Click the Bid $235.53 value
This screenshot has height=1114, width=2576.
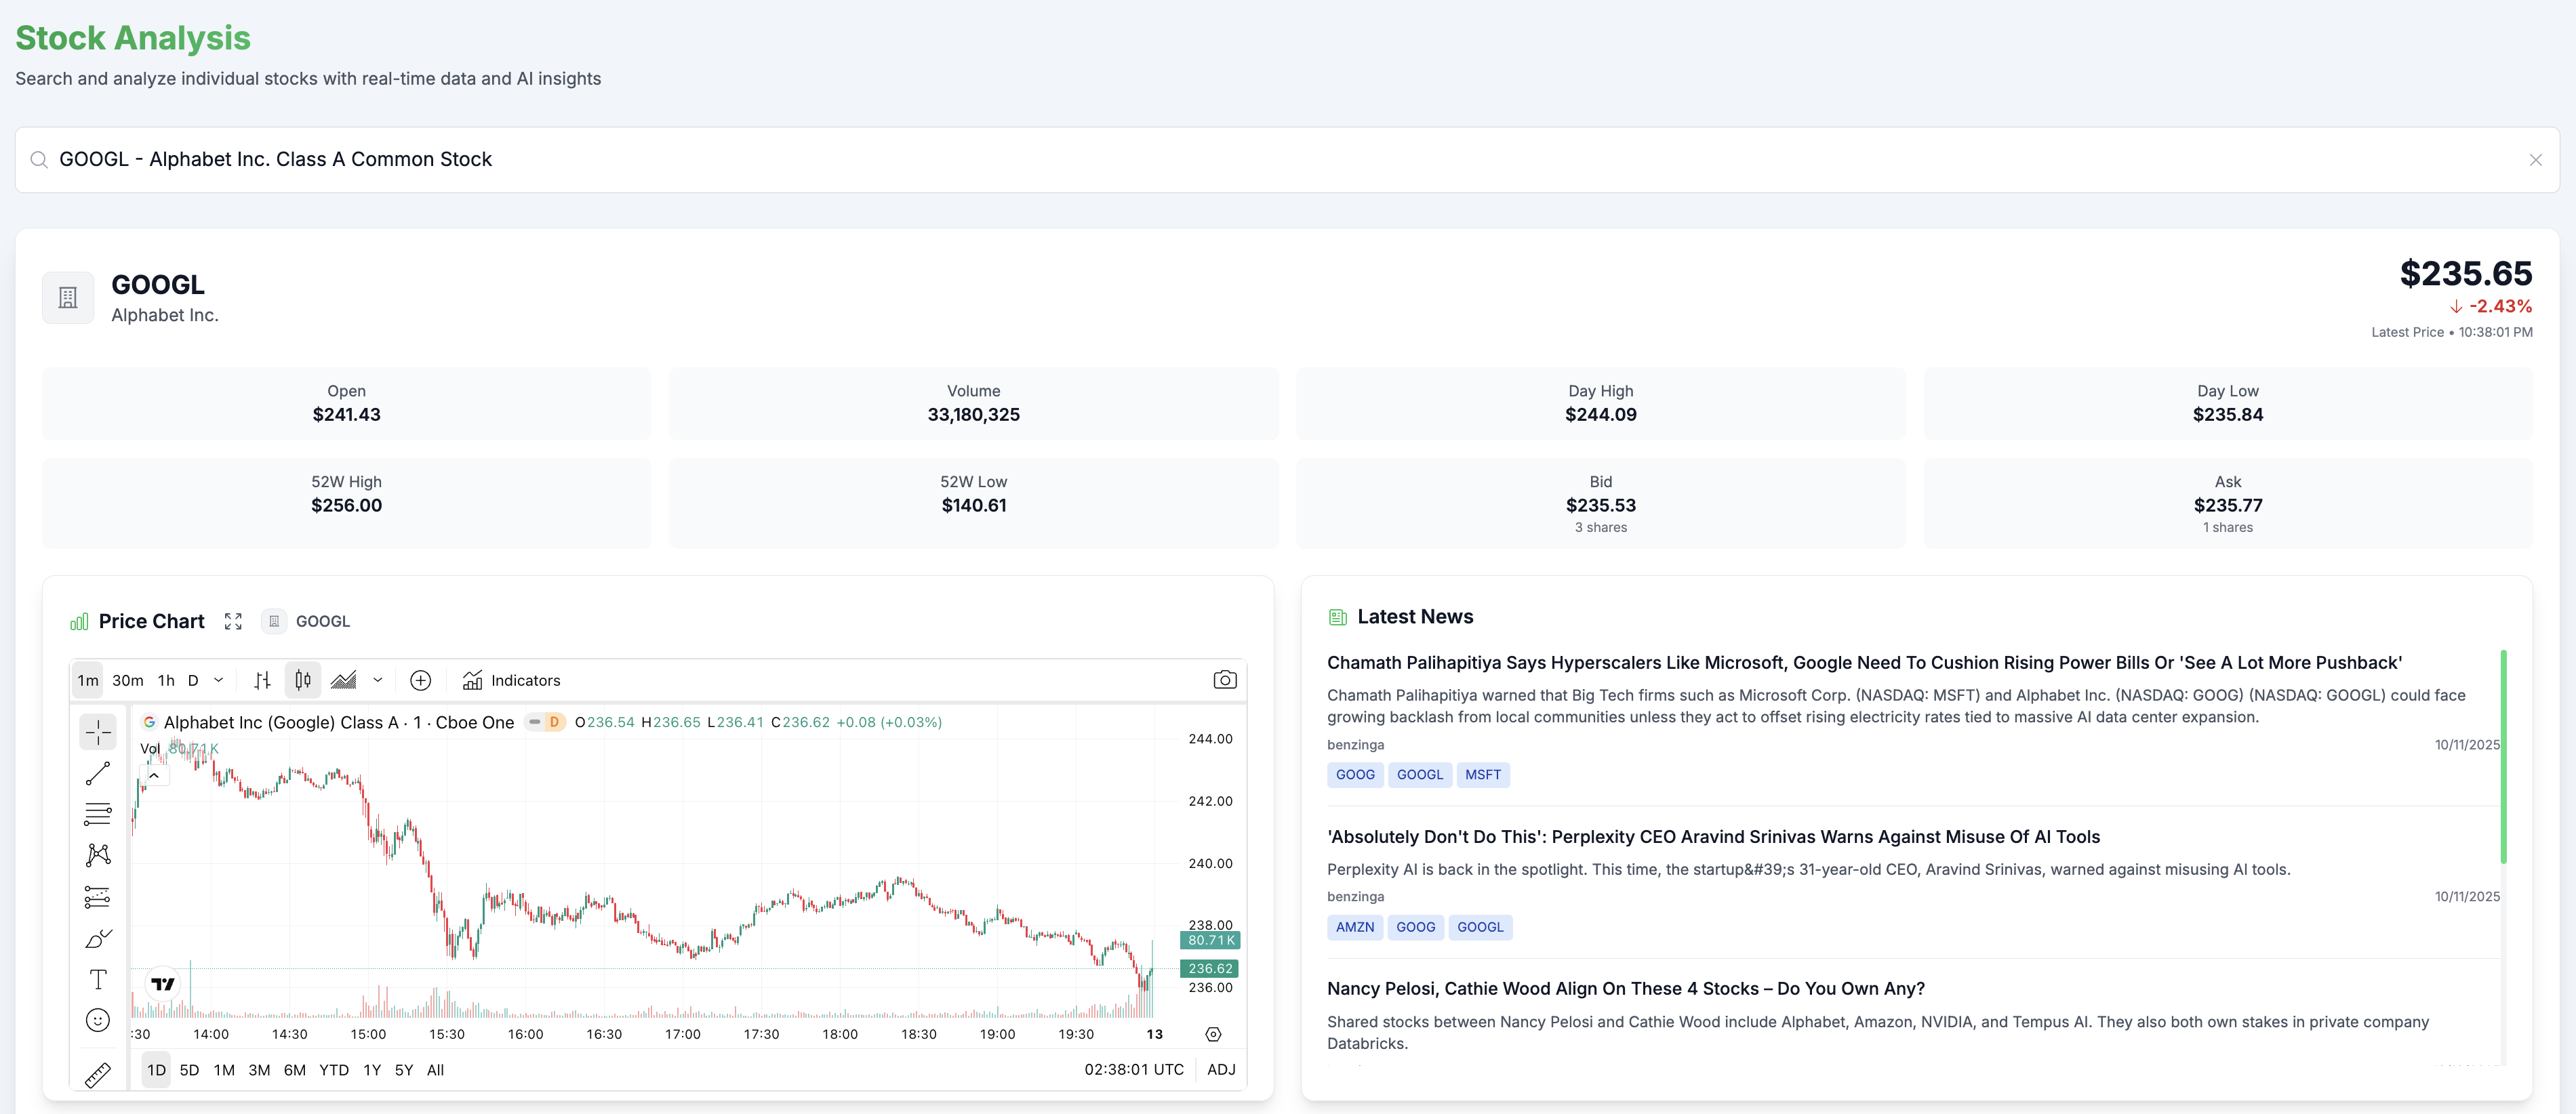pyautogui.click(x=1600, y=505)
